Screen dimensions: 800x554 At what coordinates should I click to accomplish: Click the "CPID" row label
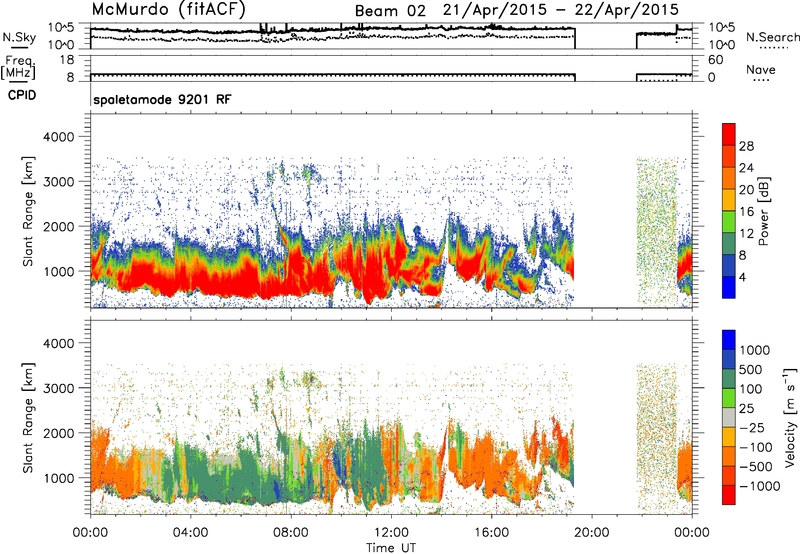coord(22,95)
